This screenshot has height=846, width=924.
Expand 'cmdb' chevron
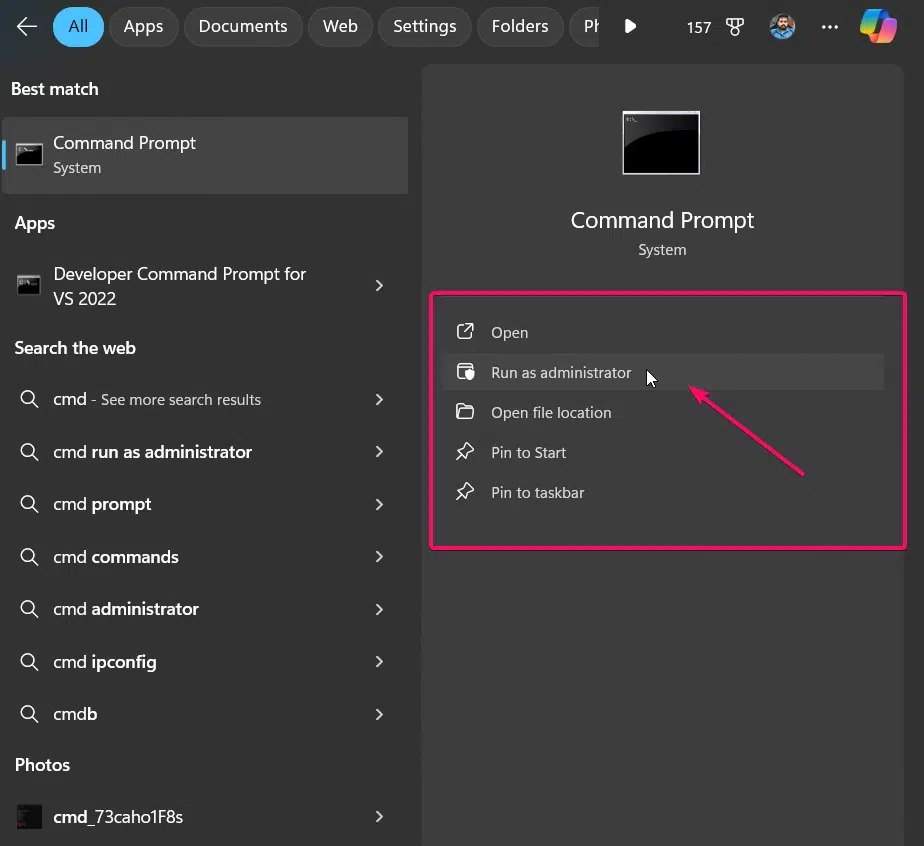coord(379,714)
